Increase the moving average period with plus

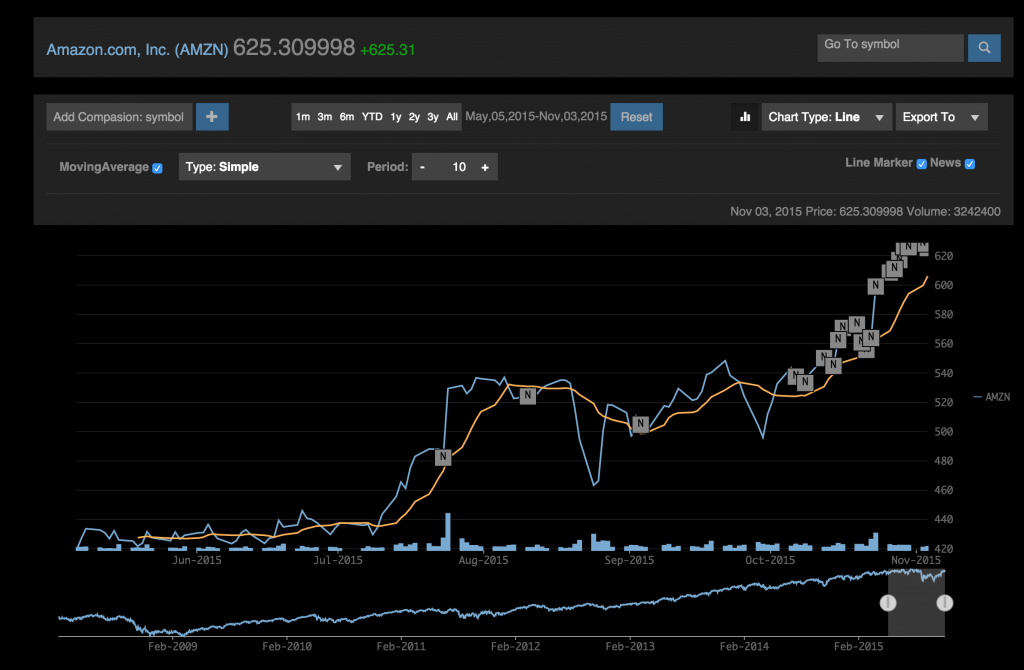[x=485, y=167]
